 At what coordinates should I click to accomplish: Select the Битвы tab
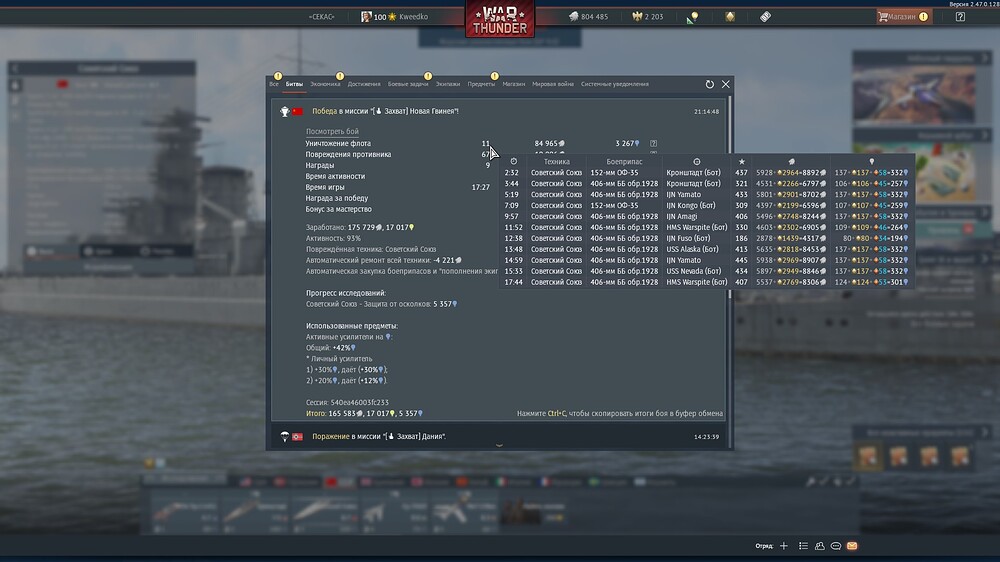(294, 84)
